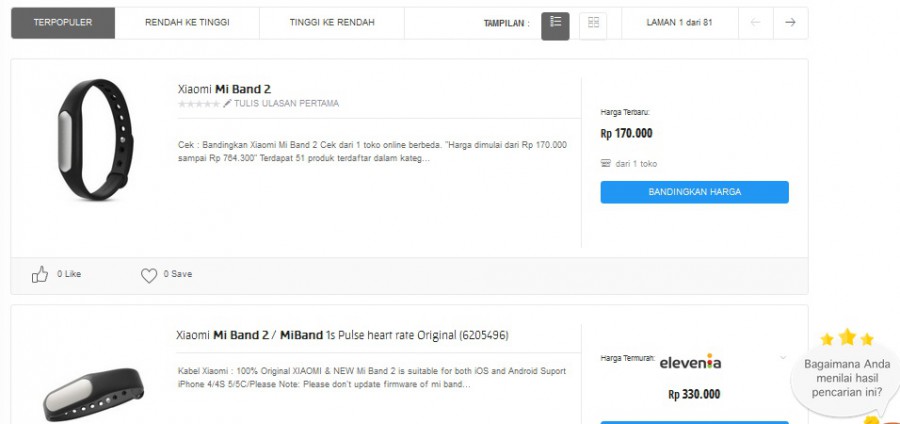900x424 pixels.
Task: Click the MiBand 1s Pulse product image
Action: [94, 394]
